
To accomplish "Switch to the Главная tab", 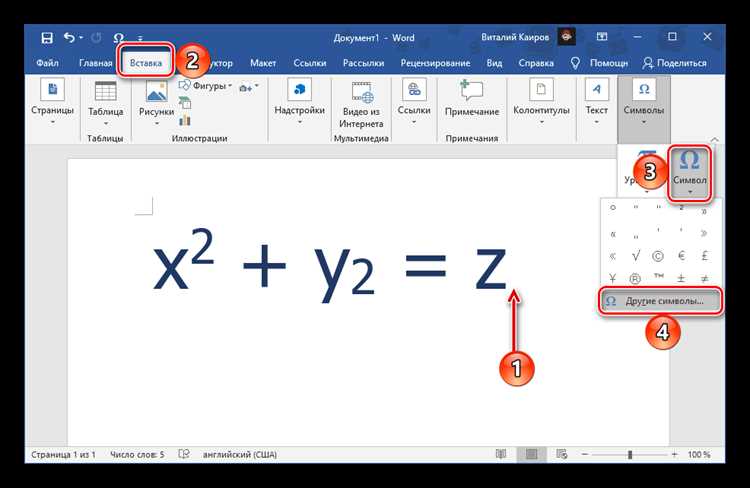I will (96, 63).
